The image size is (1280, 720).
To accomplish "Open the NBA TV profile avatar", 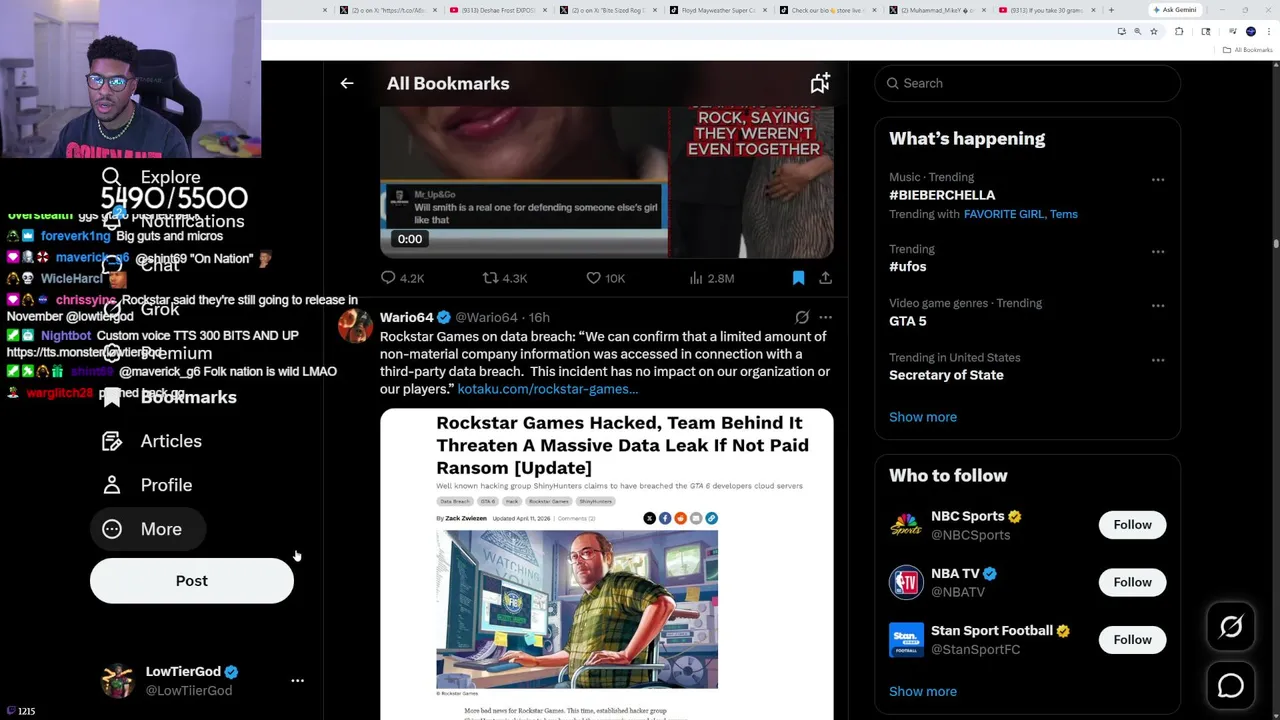I will pos(906,582).
